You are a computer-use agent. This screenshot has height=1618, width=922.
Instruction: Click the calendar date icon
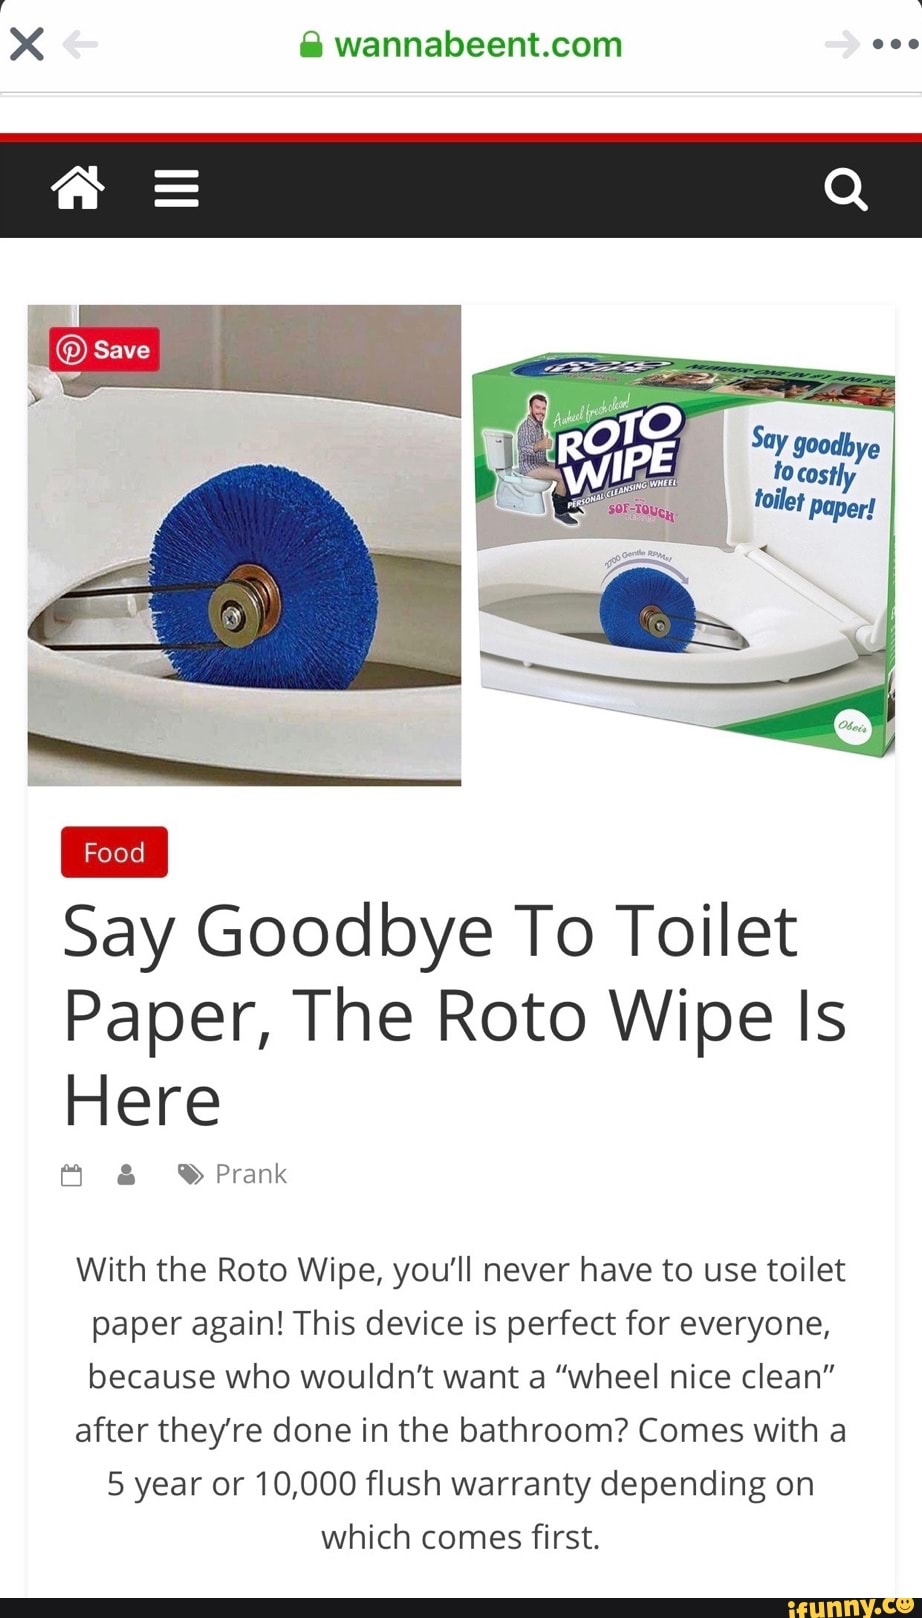coord(71,1174)
